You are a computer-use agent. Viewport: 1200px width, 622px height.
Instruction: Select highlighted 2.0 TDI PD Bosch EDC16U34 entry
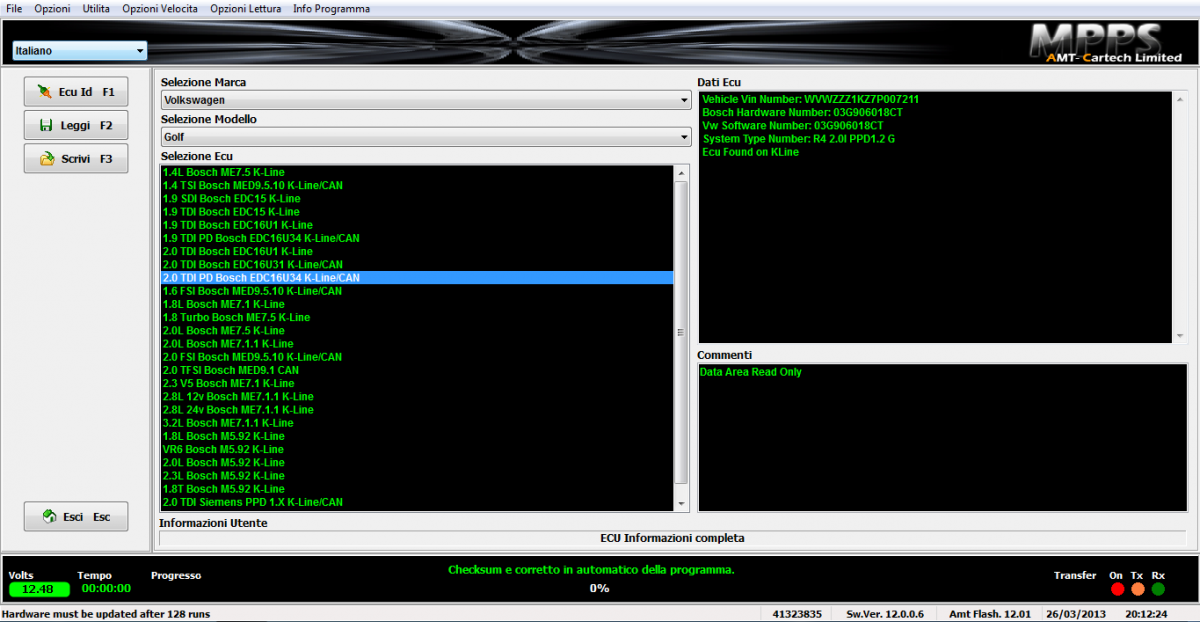(418, 277)
